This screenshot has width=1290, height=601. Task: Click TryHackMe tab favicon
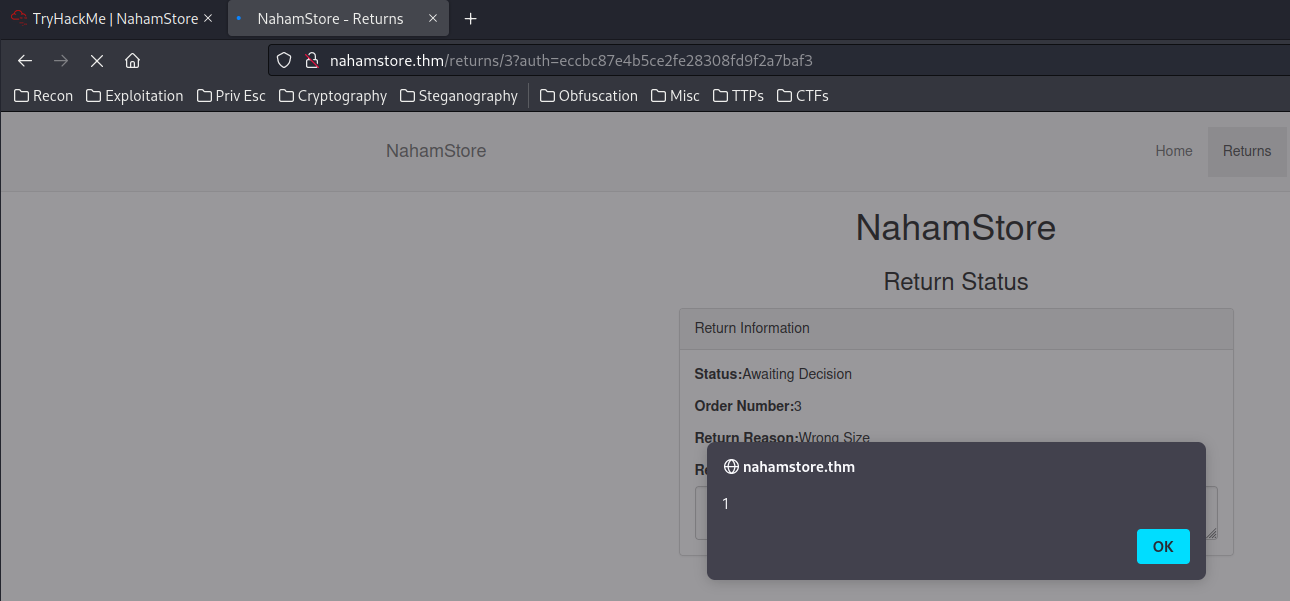(x=19, y=18)
